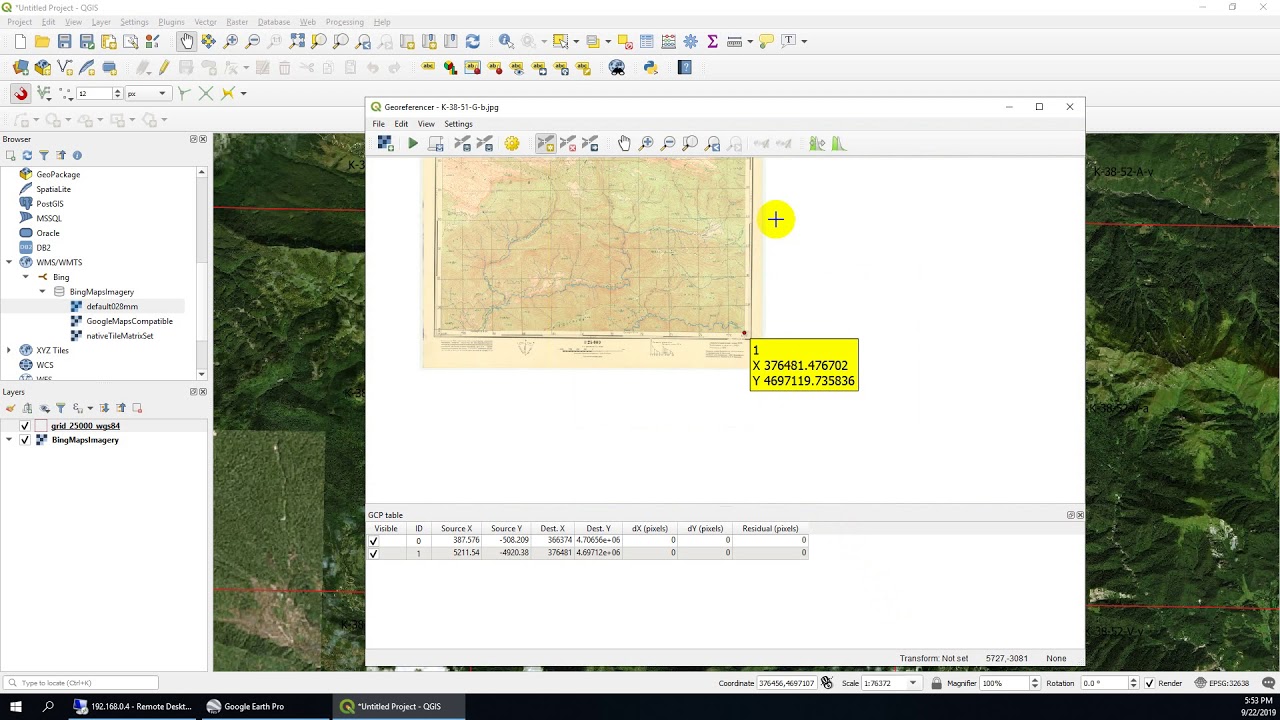Create a New Project in QGIS toolbar
This screenshot has width=1280, height=720.
pos(20,41)
